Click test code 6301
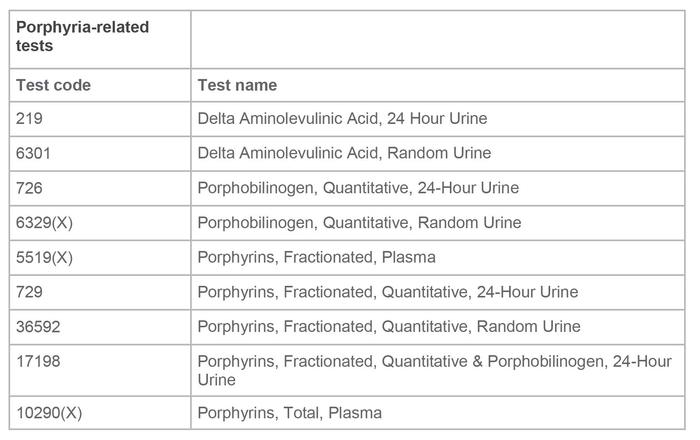This screenshot has width=700, height=440. (33, 154)
